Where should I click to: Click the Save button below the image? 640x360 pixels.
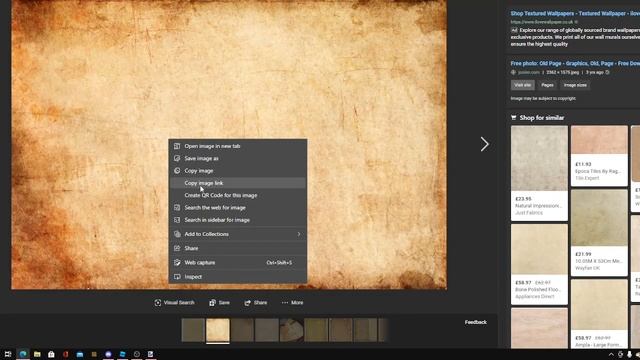[x=220, y=302]
